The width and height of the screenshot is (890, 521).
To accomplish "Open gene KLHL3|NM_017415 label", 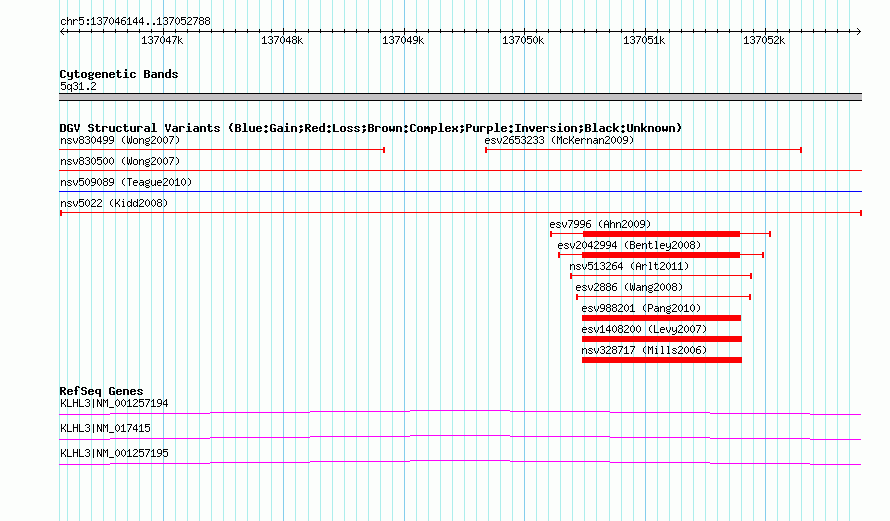I will pyautogui.click(x=105, y=428).
